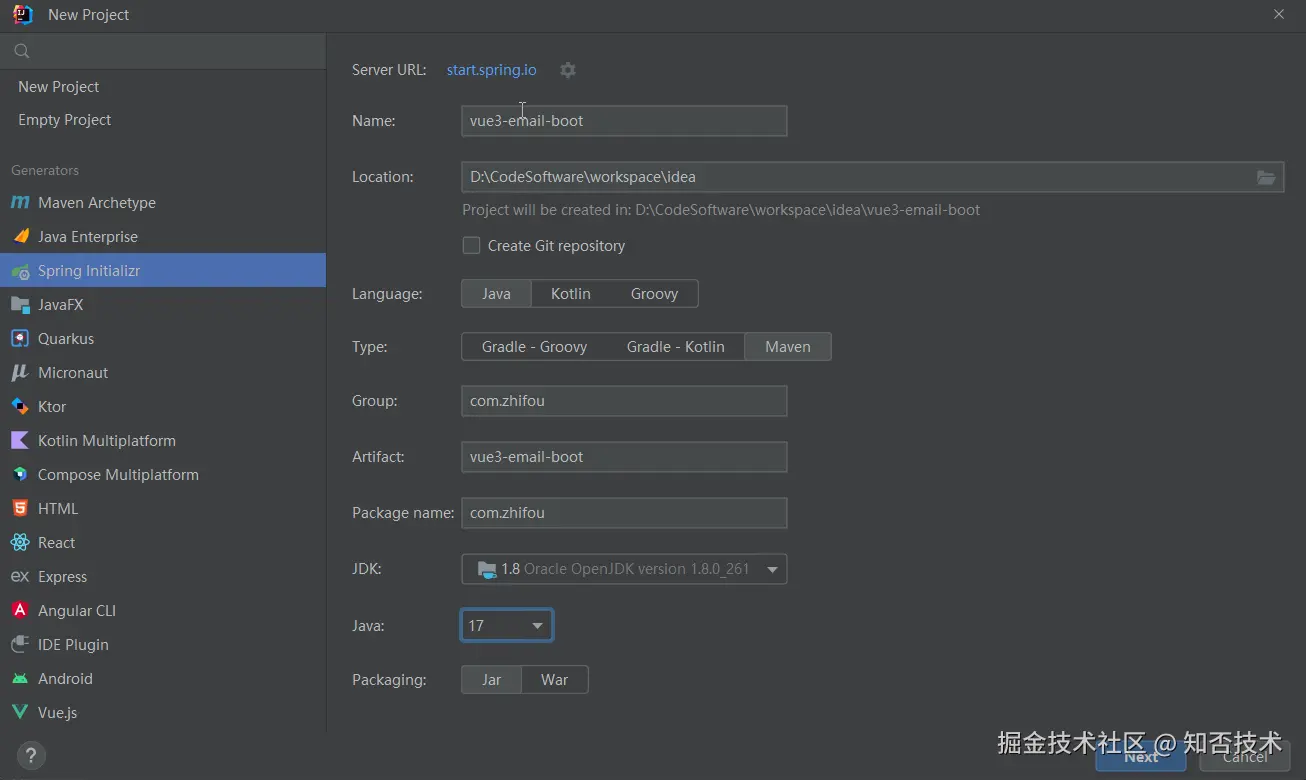This screenshot has width=1306, height=780.
Task: Click the Vue.js logo icon
Action: point(20,713)
